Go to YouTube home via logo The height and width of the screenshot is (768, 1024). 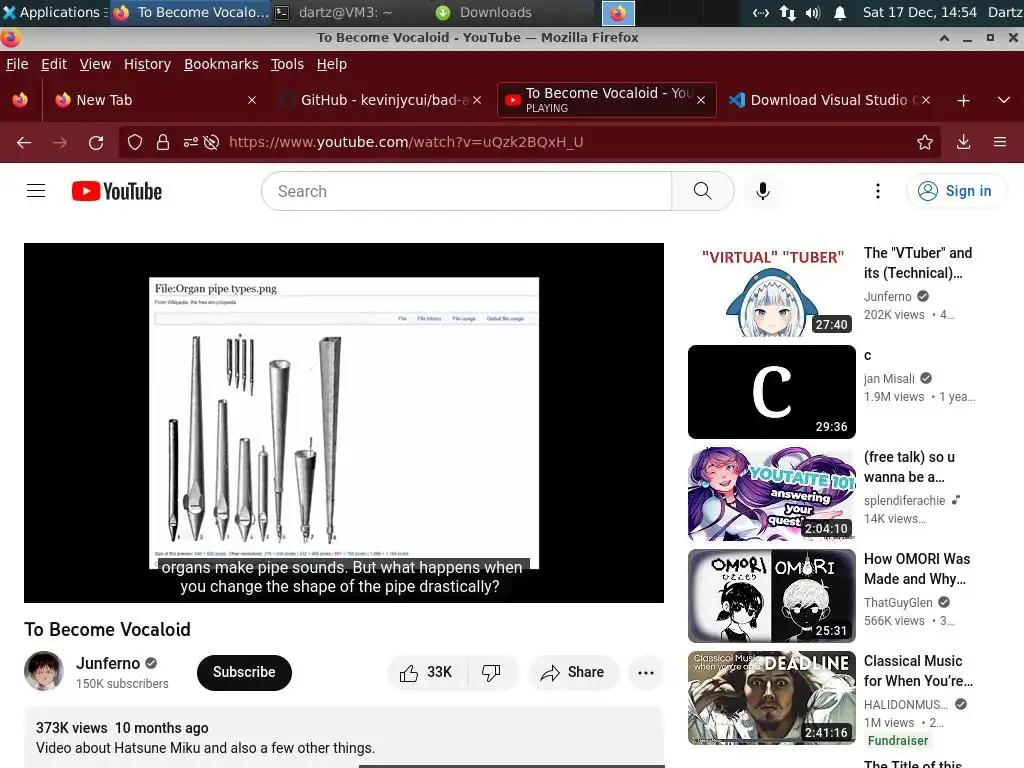[x=117, y=191]
